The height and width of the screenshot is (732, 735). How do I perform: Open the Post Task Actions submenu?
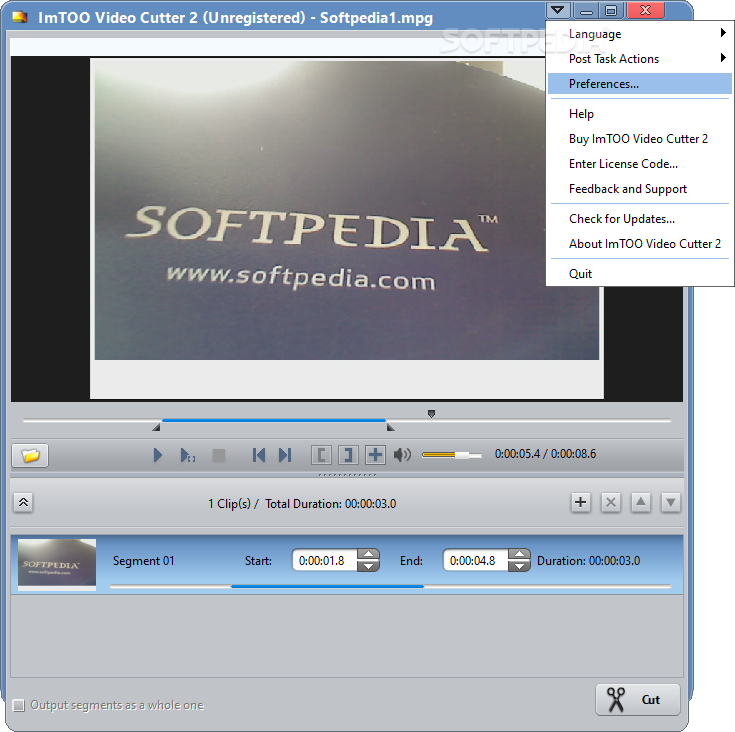(x=640, y=59)
